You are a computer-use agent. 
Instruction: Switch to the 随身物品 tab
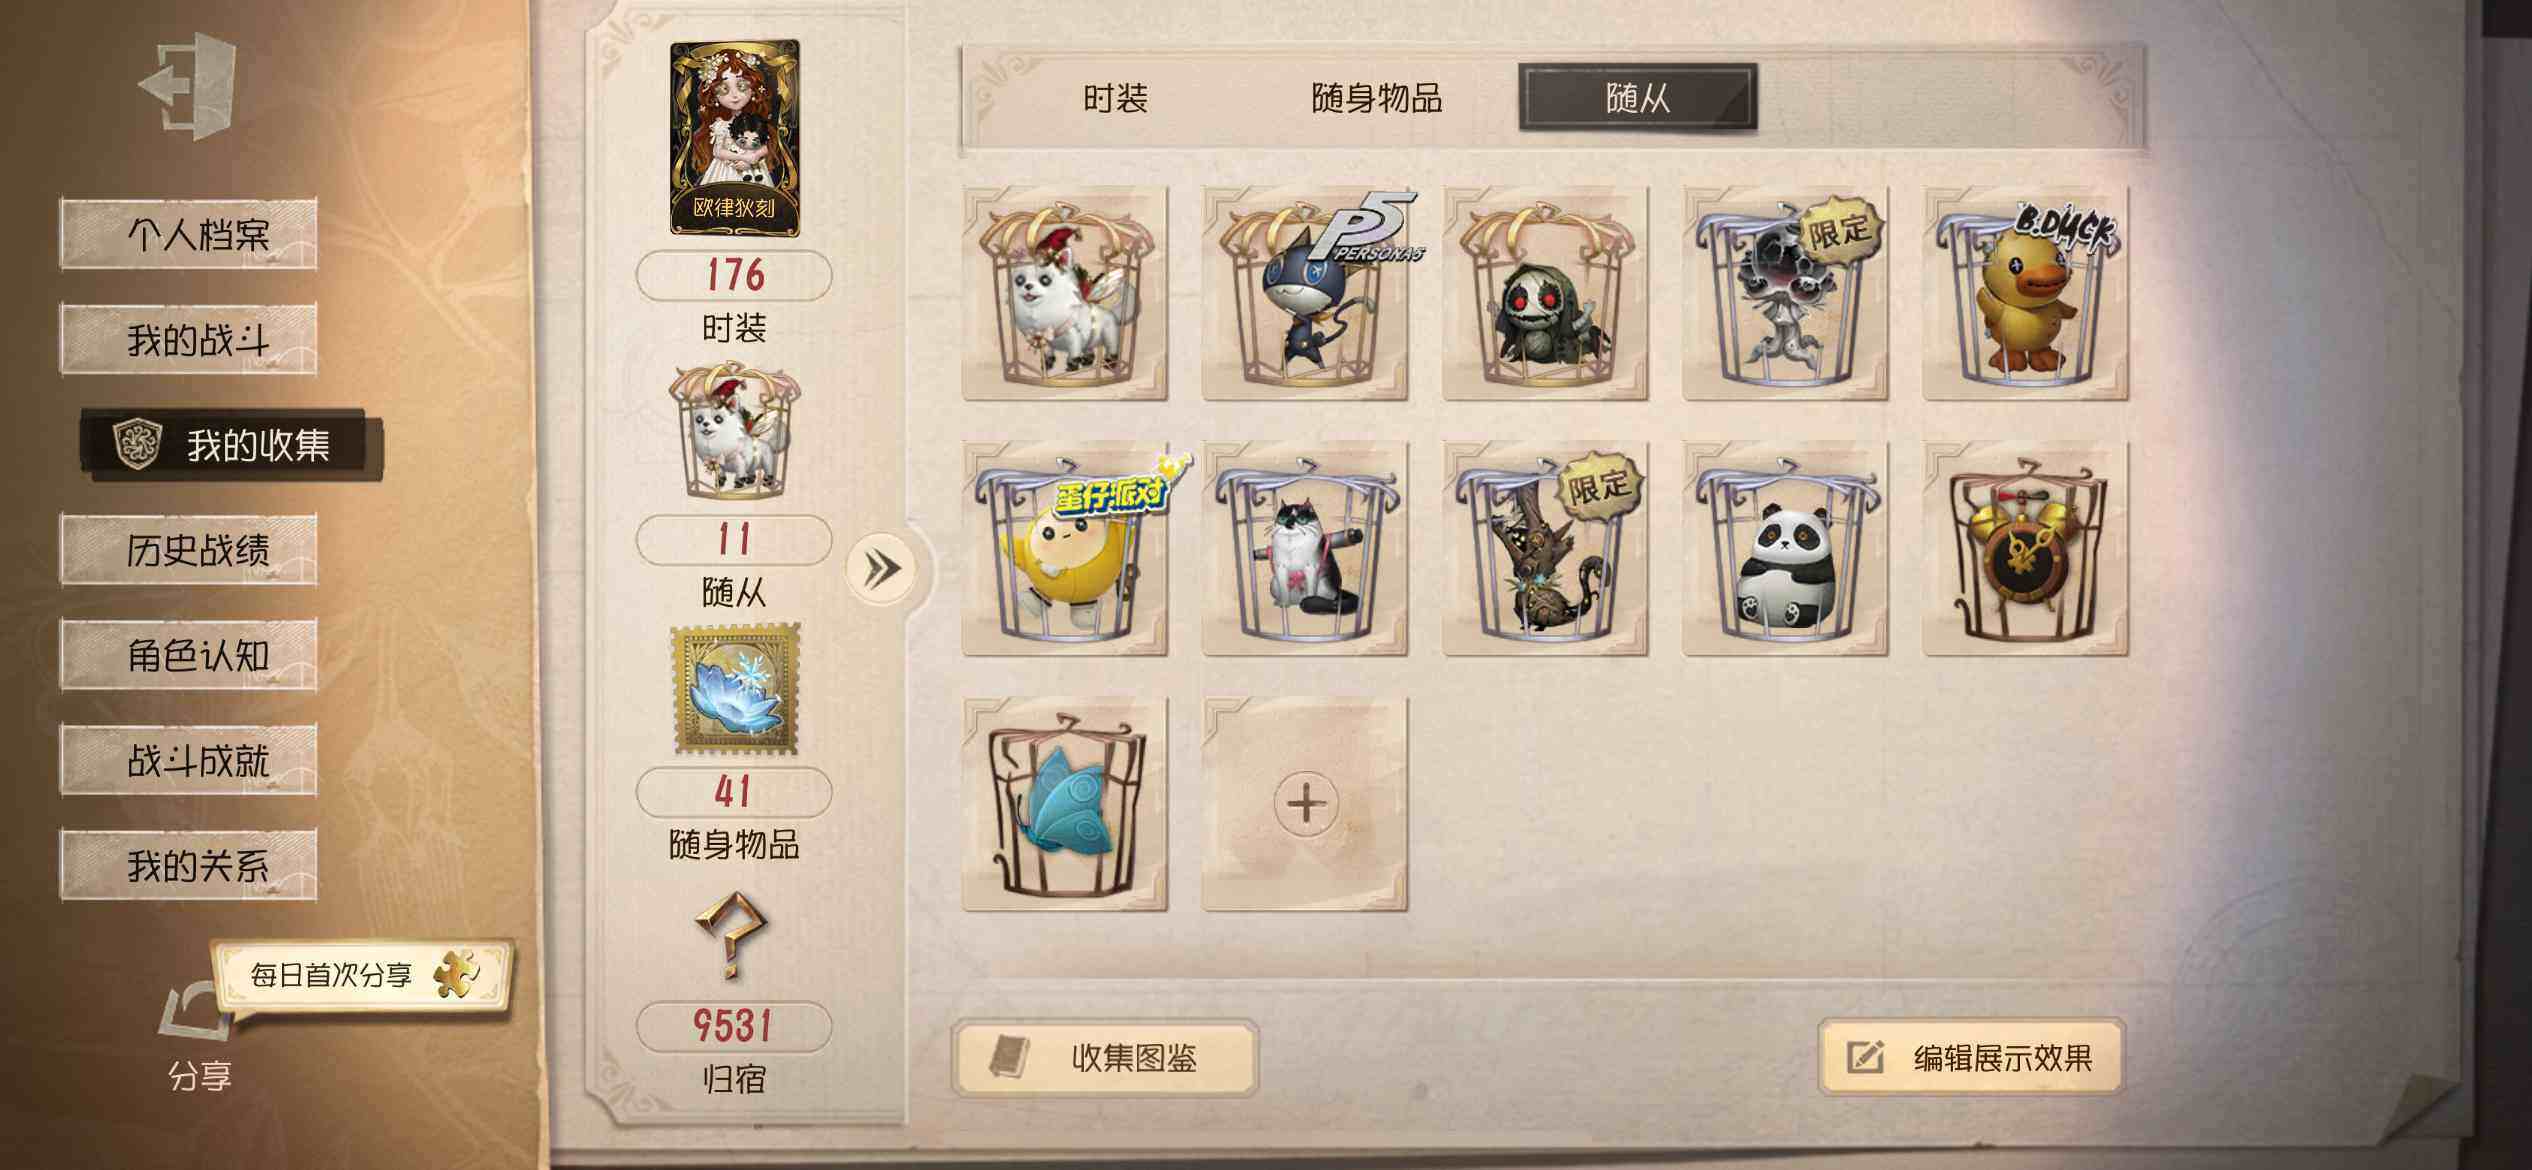[x=1376, y=98]
